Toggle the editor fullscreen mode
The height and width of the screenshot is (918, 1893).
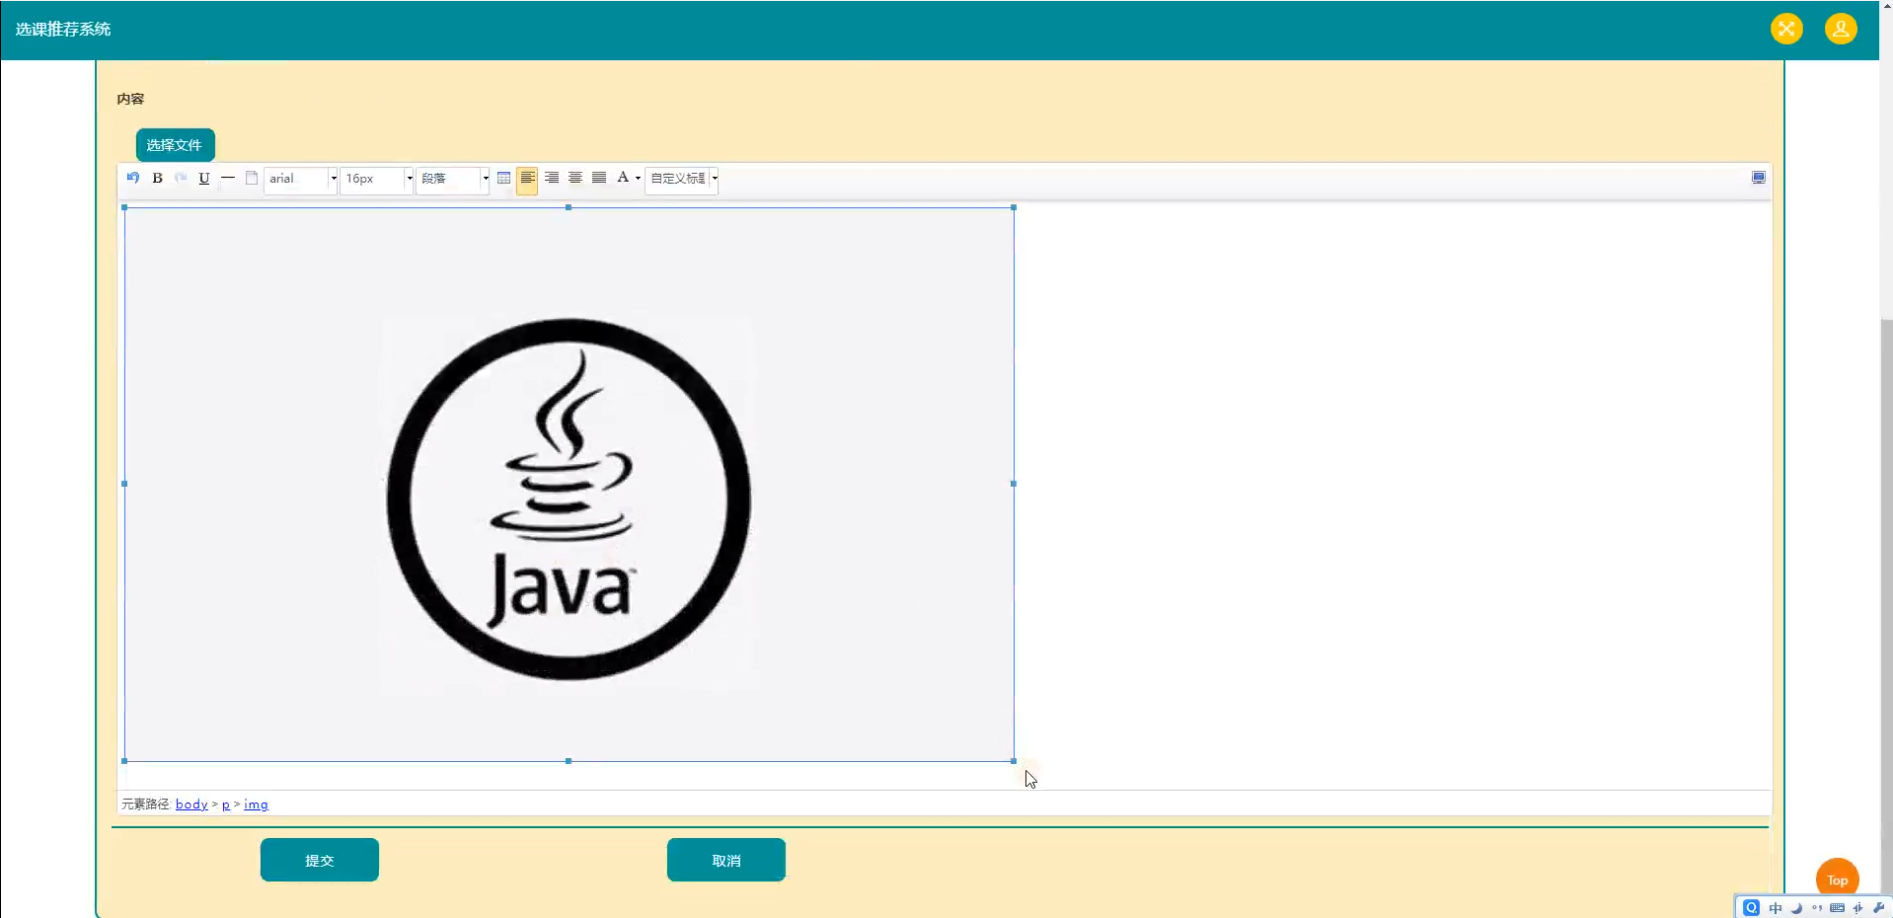tap(1758, 177)
